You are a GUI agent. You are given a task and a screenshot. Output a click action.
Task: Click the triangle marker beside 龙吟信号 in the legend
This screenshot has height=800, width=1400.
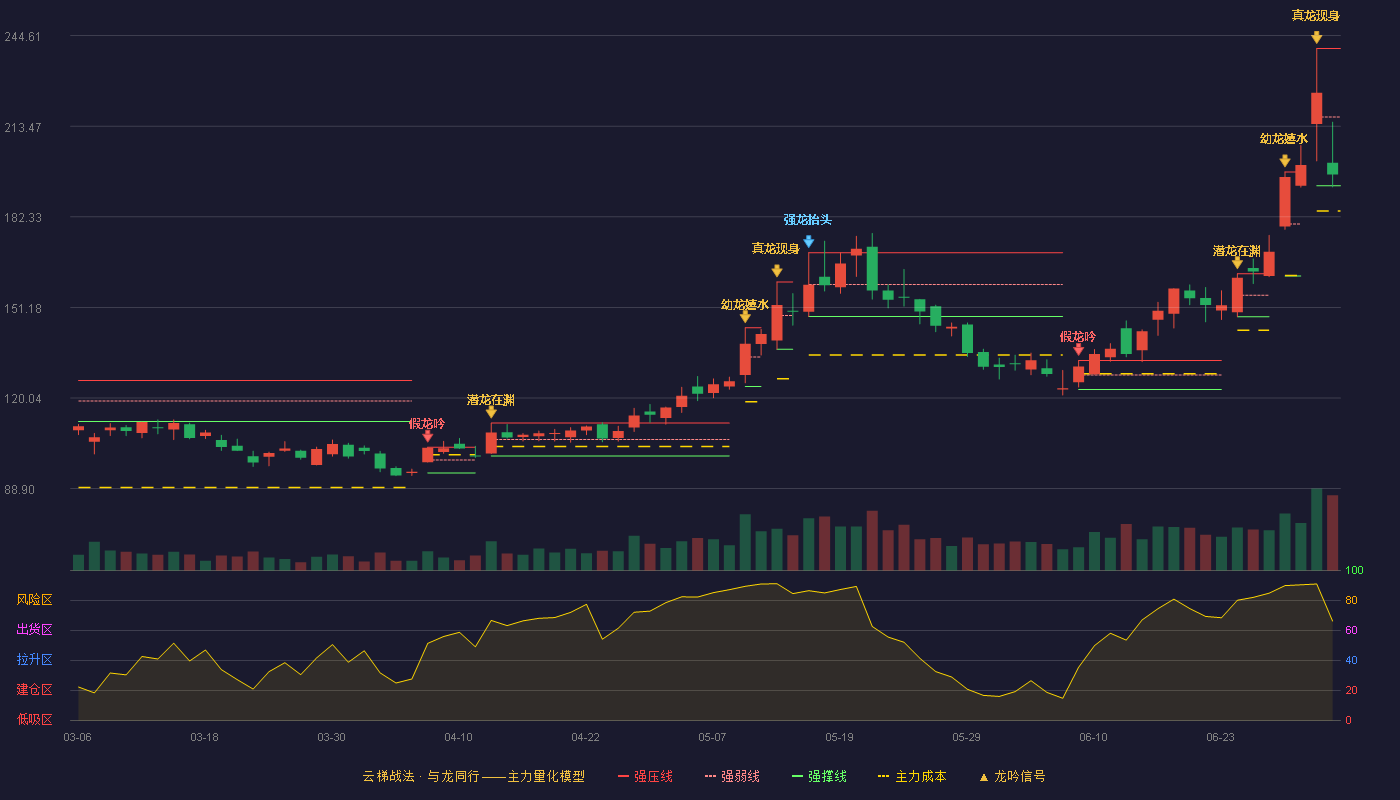(983, 776)
